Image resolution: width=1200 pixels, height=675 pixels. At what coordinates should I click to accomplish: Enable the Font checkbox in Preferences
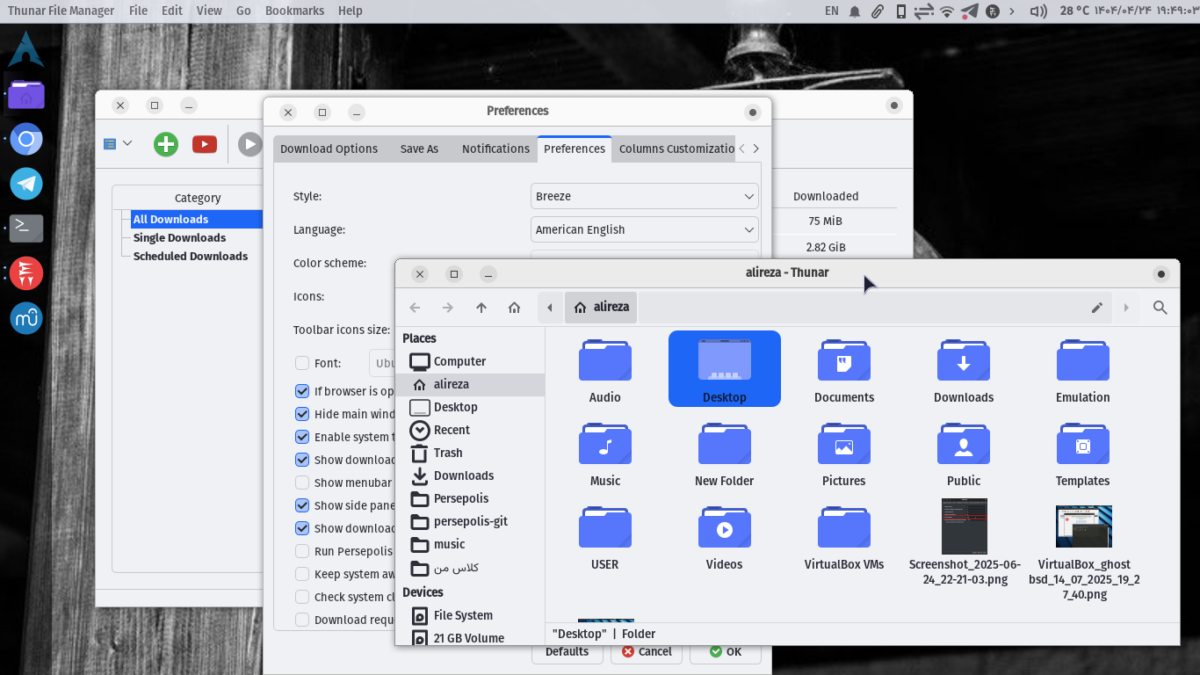tap(302, 363)
